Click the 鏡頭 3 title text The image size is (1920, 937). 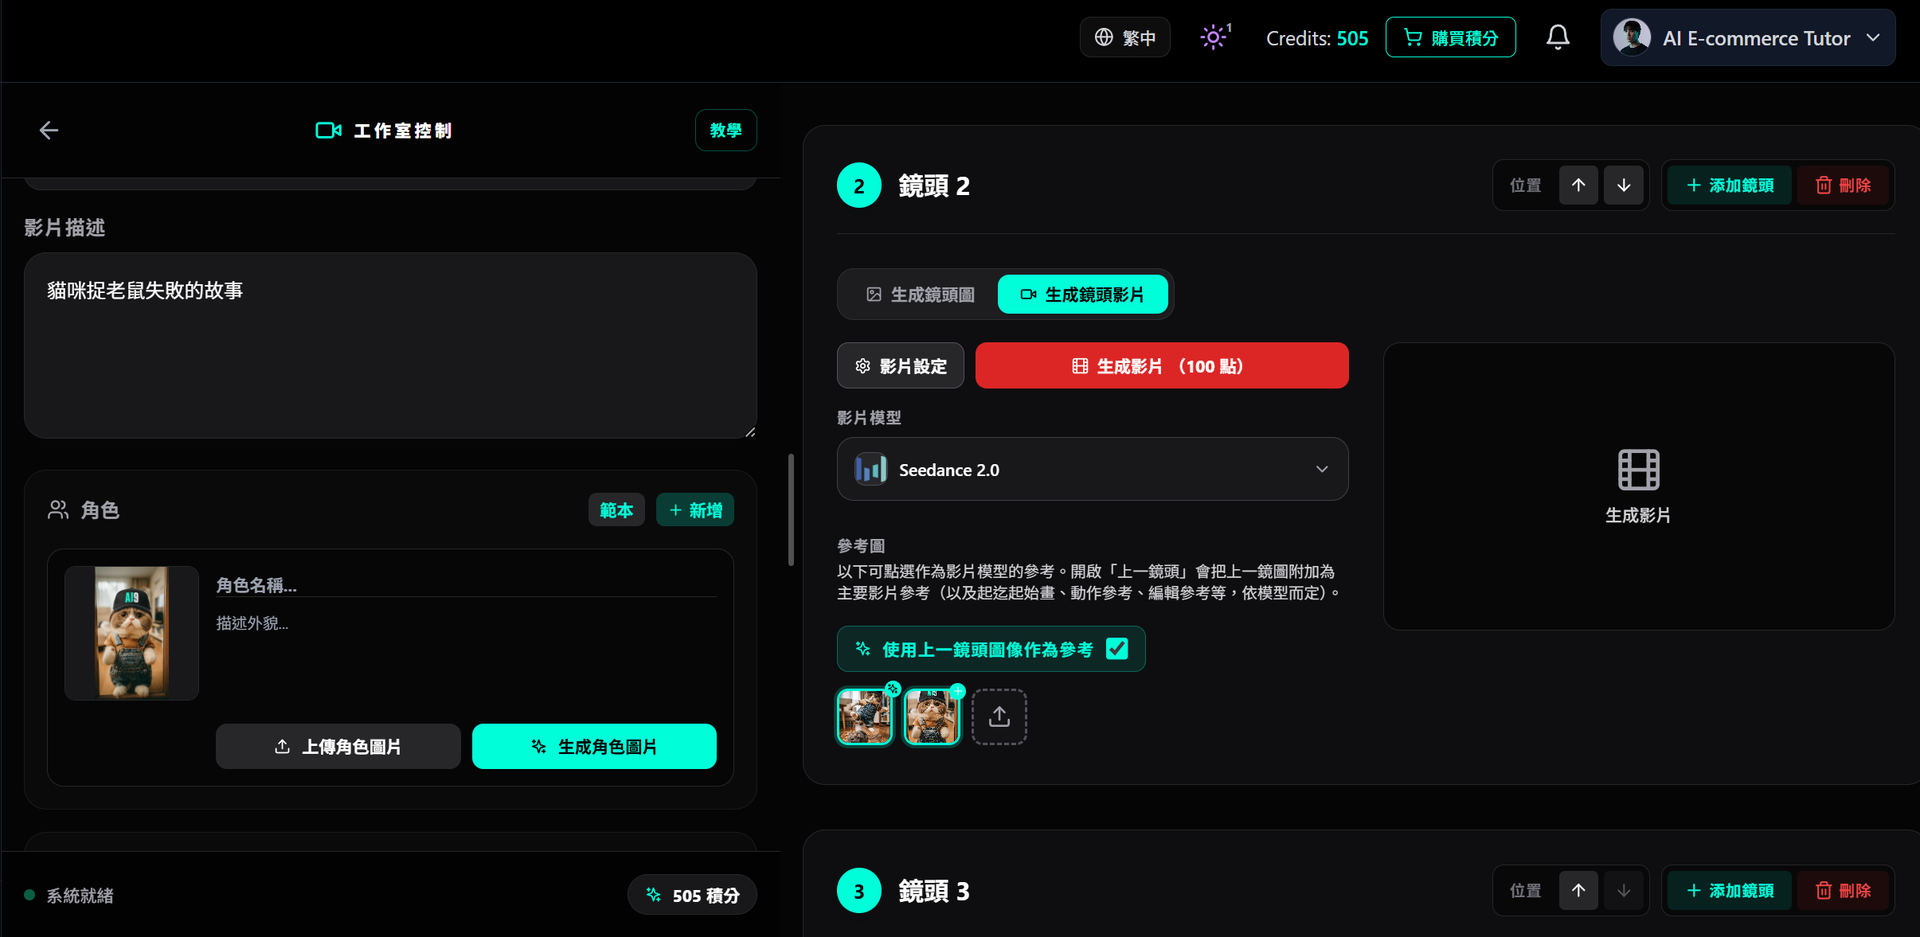[934, 891]
